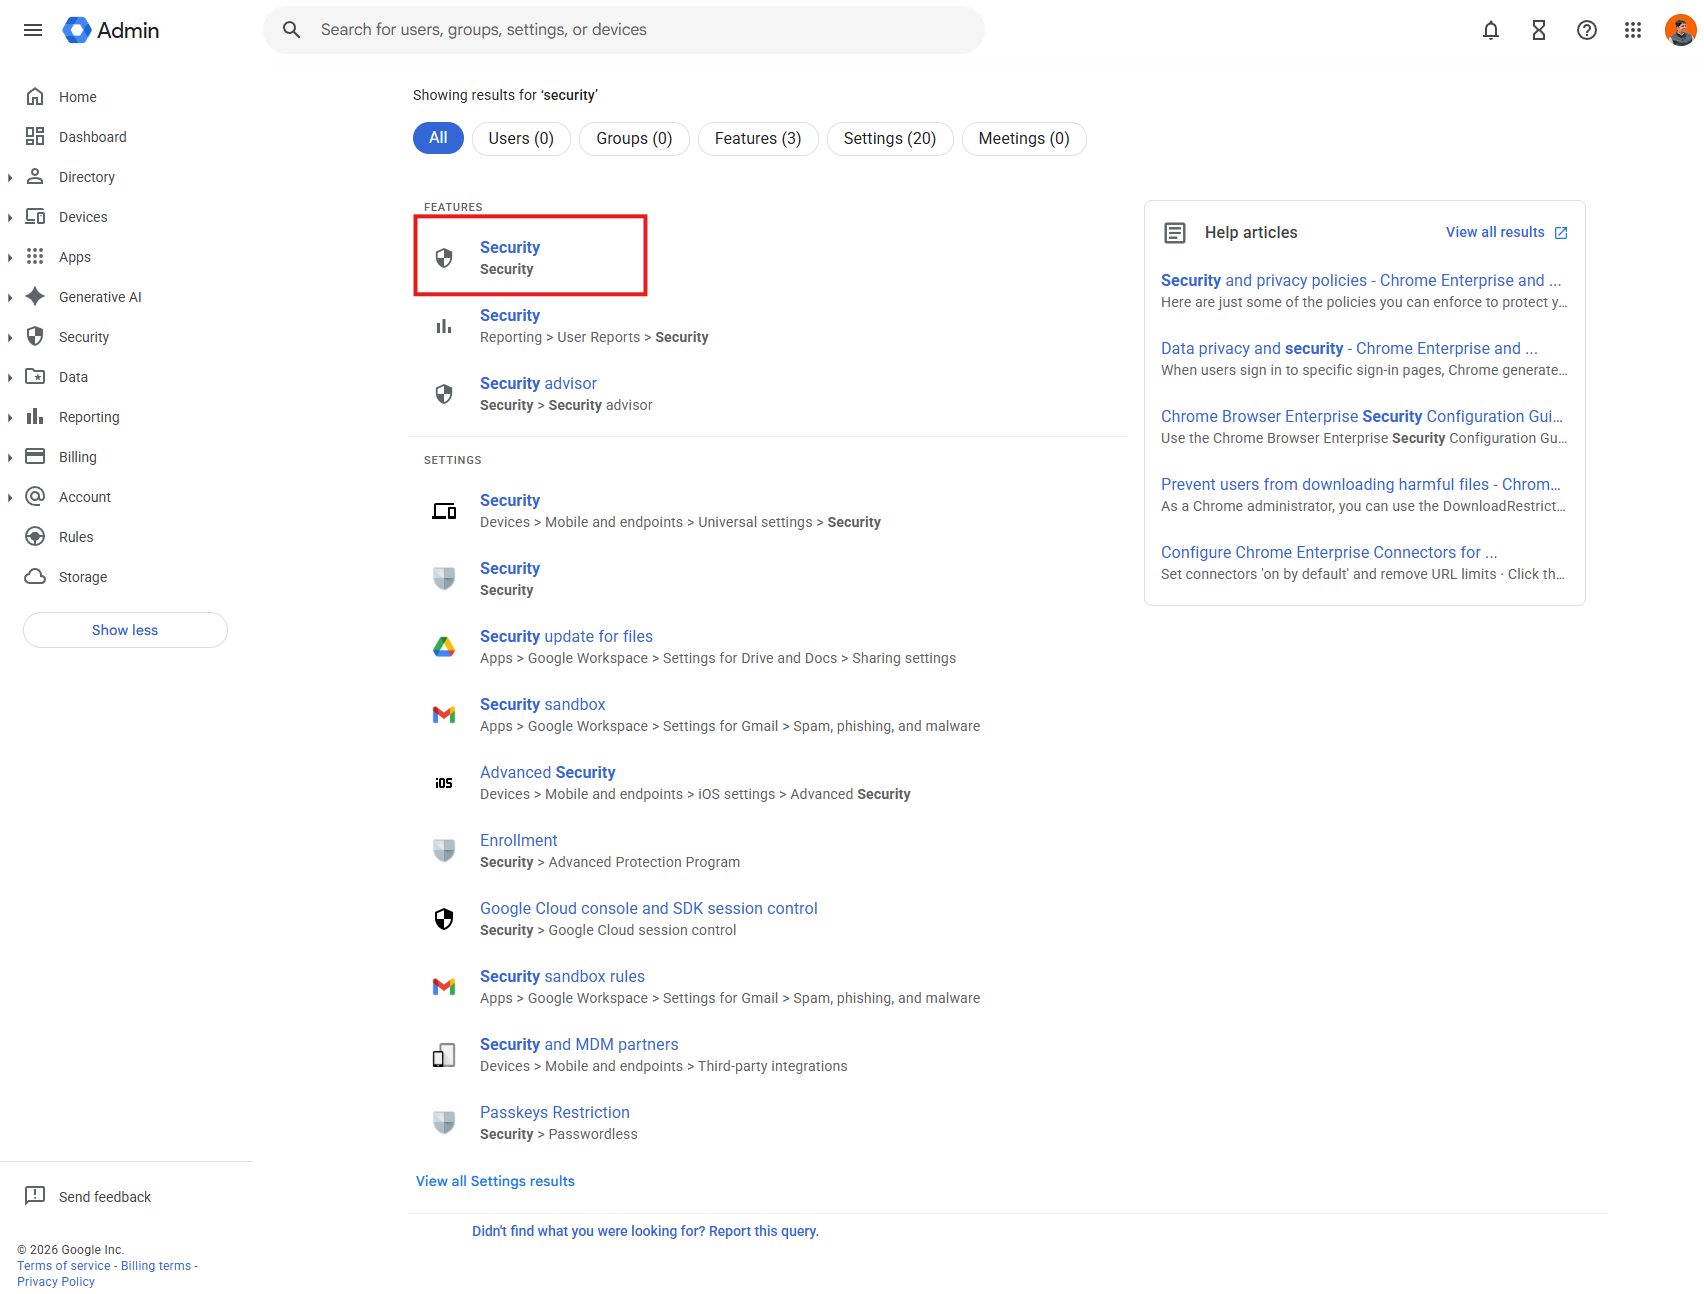Open Passkeys Restriction setting

(555, 1112)
